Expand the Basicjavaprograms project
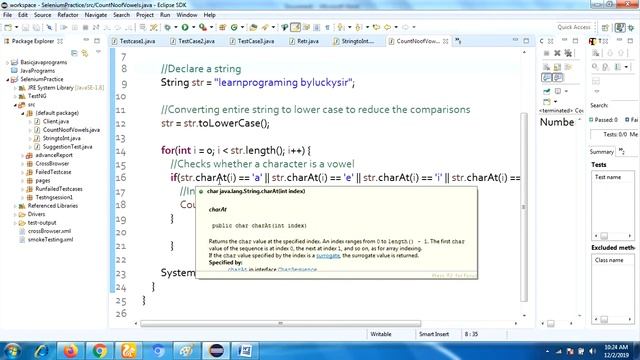Image resolution: width=640 pixels, height=360 pixels. click(7, 62)
